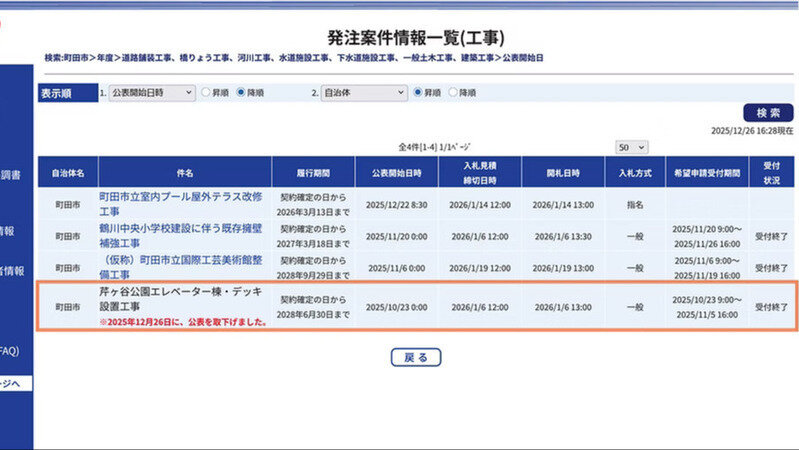
Task: Click the white ジへ sidebar link at bottom
Action: tap(12, 383)
